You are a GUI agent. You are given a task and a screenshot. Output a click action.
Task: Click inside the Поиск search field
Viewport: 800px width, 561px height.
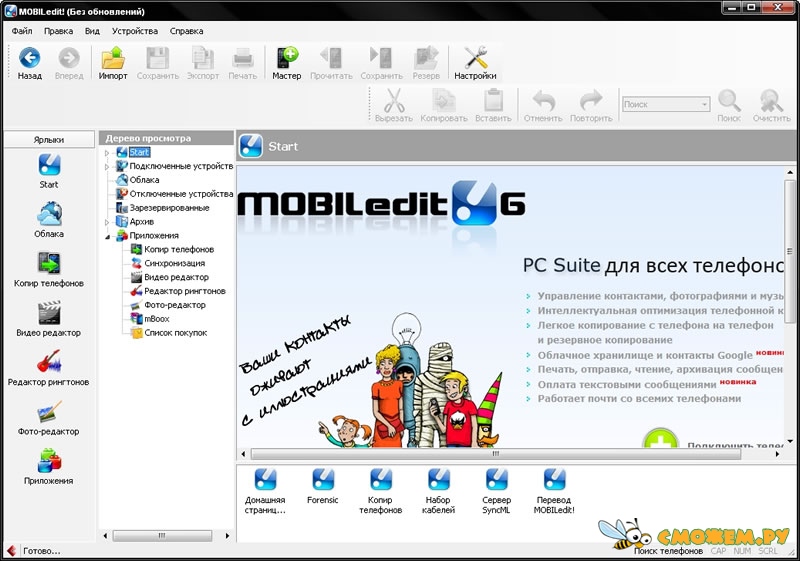tap(660, 104)
